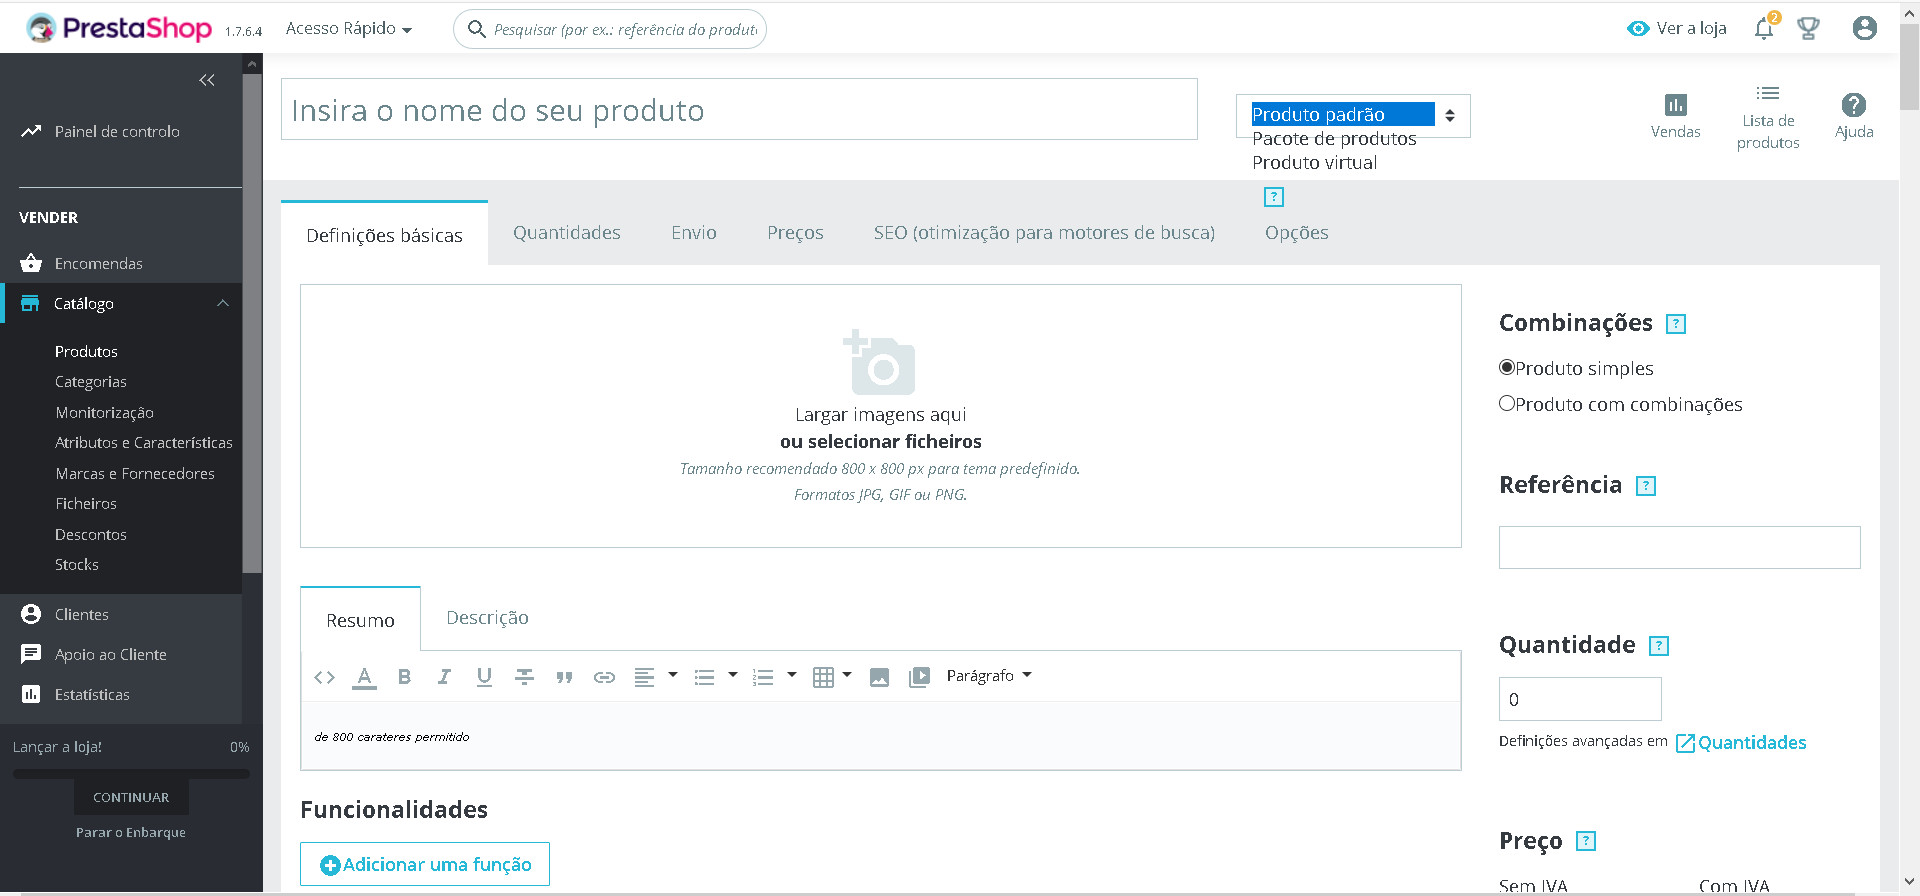The width and height of the screenshot is (1920, 896).
Task: Apply underline formatting in editor
Action: click(484, 677)
